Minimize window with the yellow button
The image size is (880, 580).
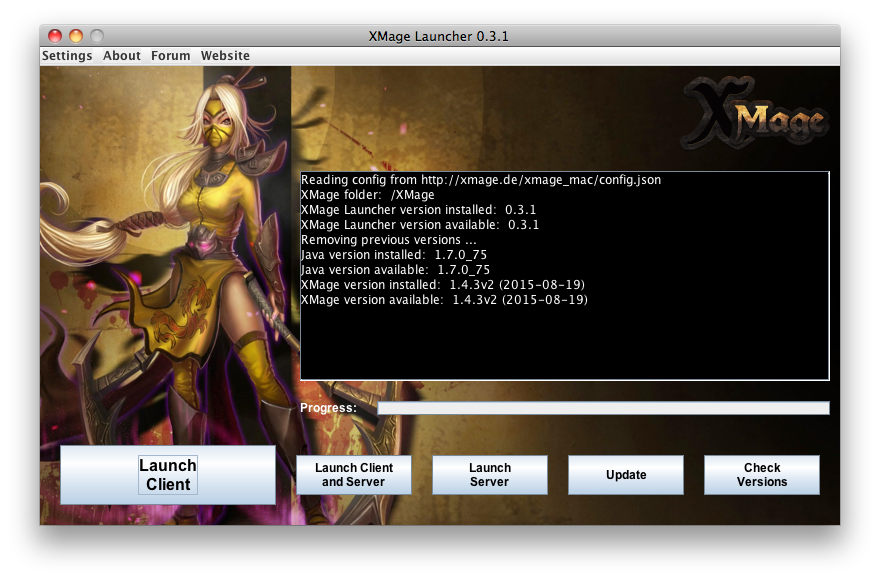pyautogui.click(x=76, y=36)
